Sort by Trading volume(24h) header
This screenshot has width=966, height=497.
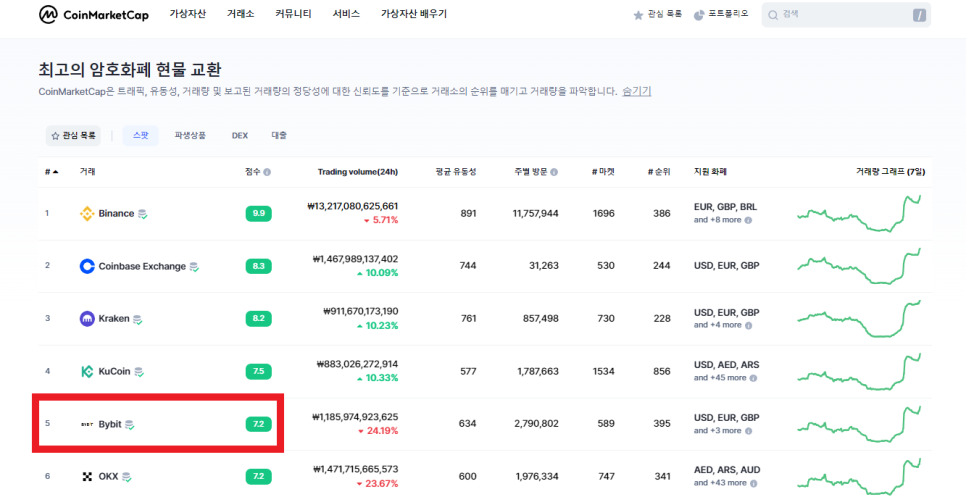[358, 172]
